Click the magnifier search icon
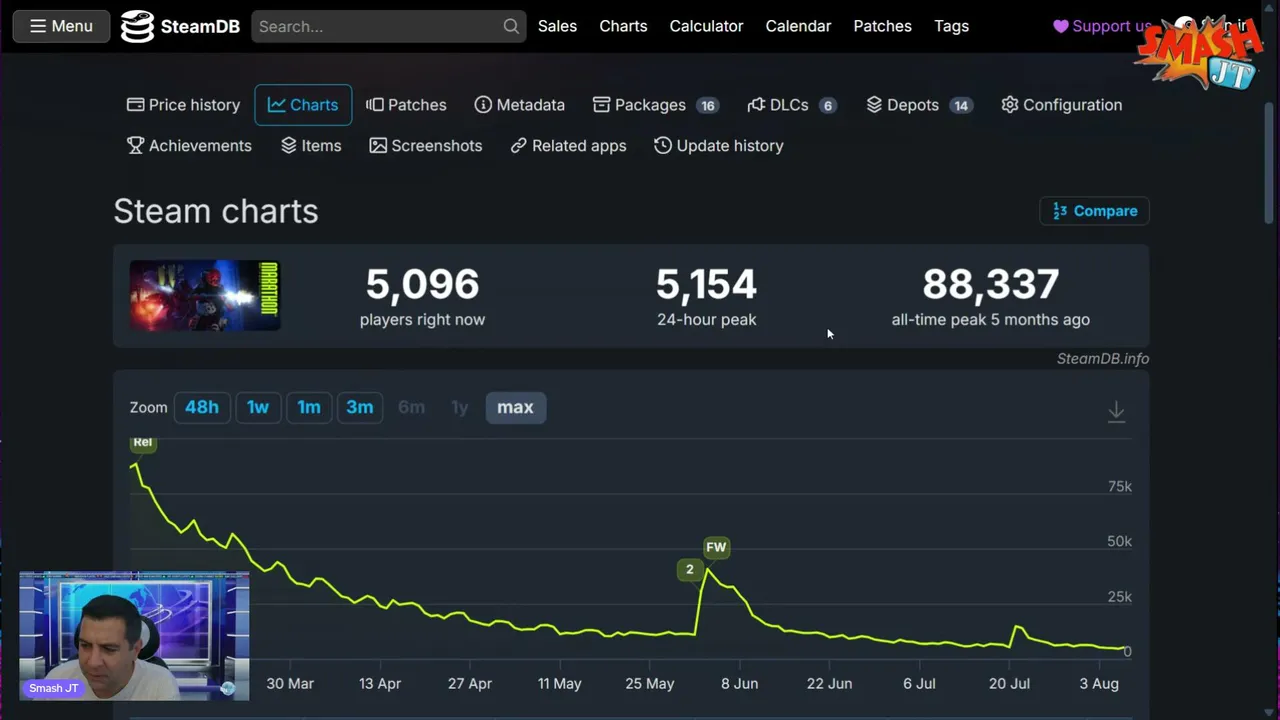This screenshot has width=1280, height=720. click(510, 26)
